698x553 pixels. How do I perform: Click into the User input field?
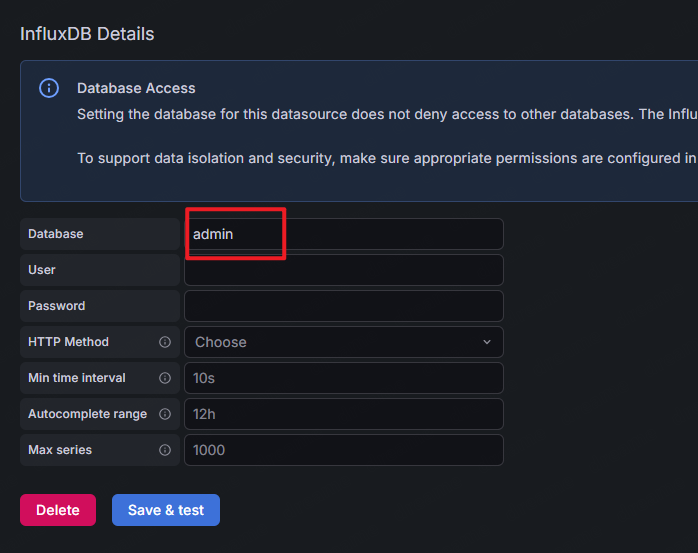pos(343,270)
